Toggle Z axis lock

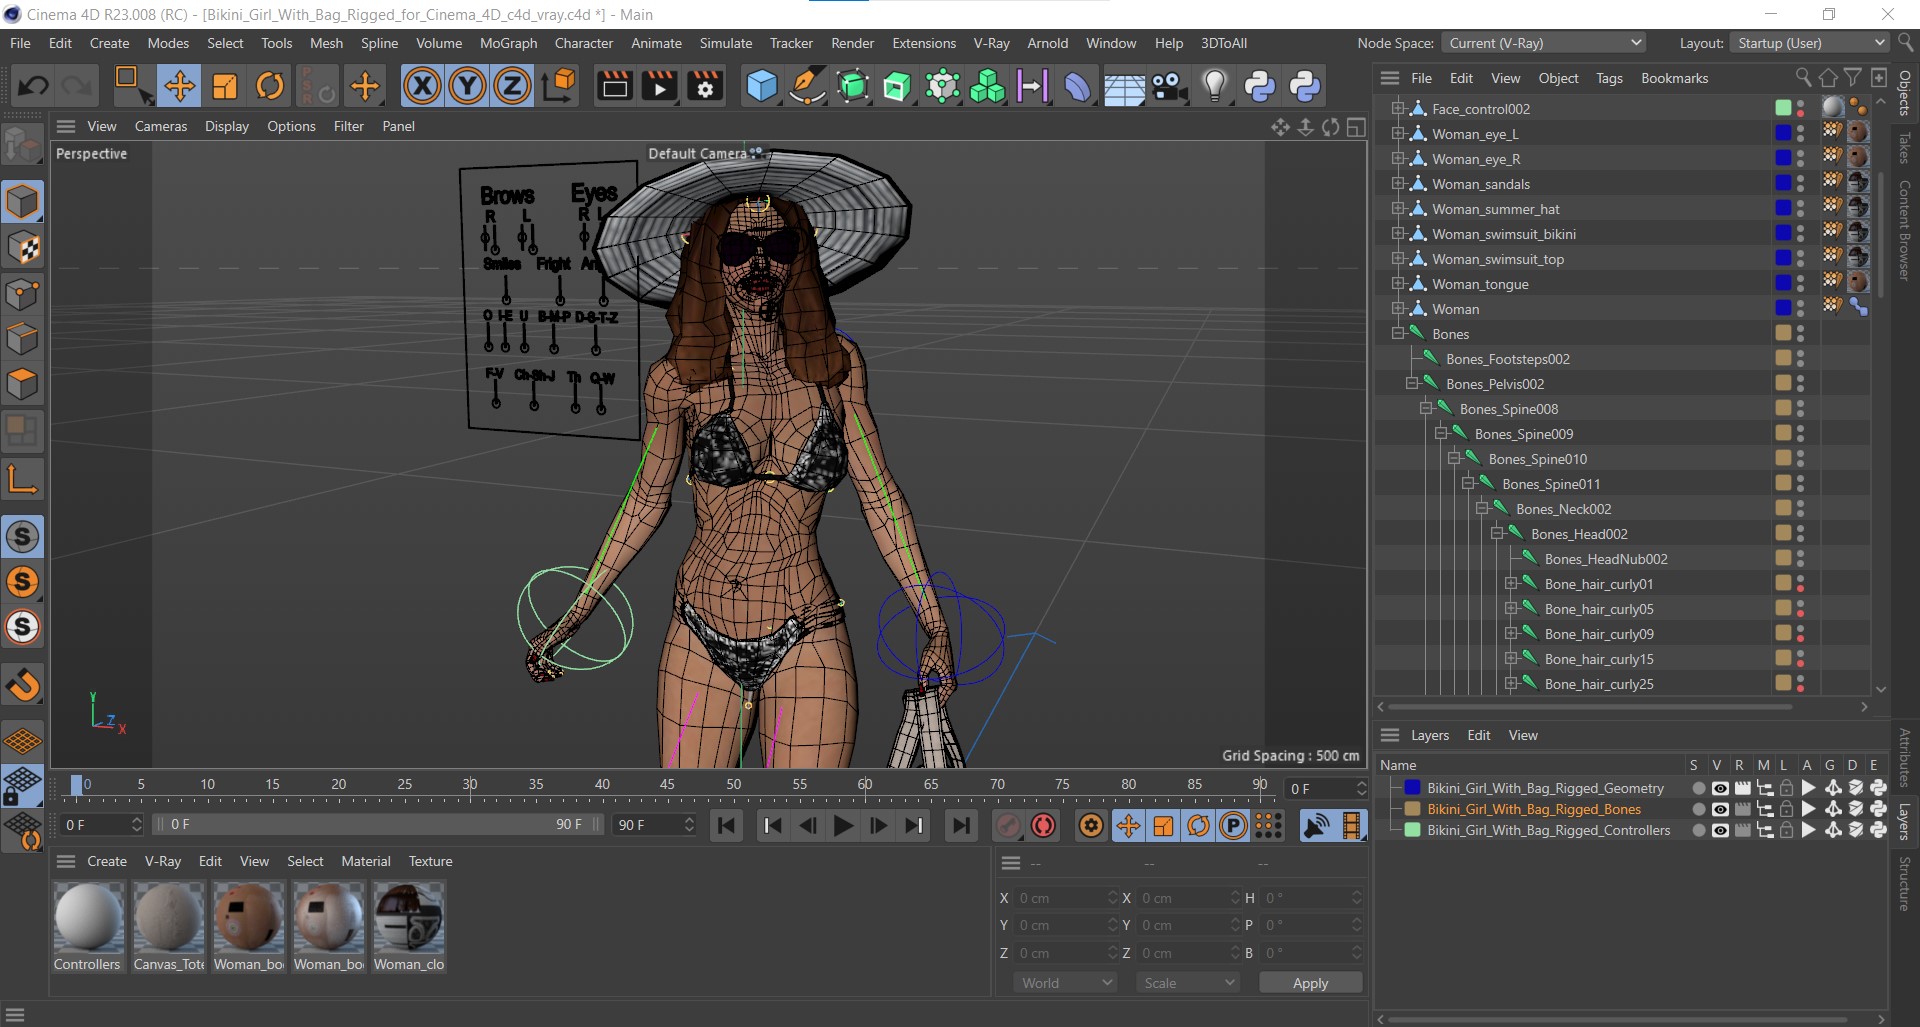pos(512,86)
